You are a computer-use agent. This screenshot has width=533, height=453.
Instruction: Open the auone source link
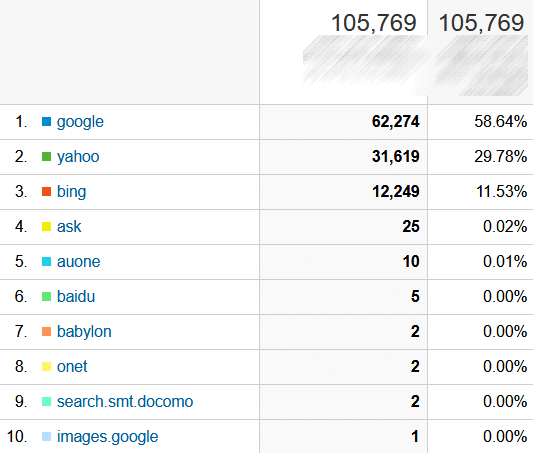tap(79, 262)
